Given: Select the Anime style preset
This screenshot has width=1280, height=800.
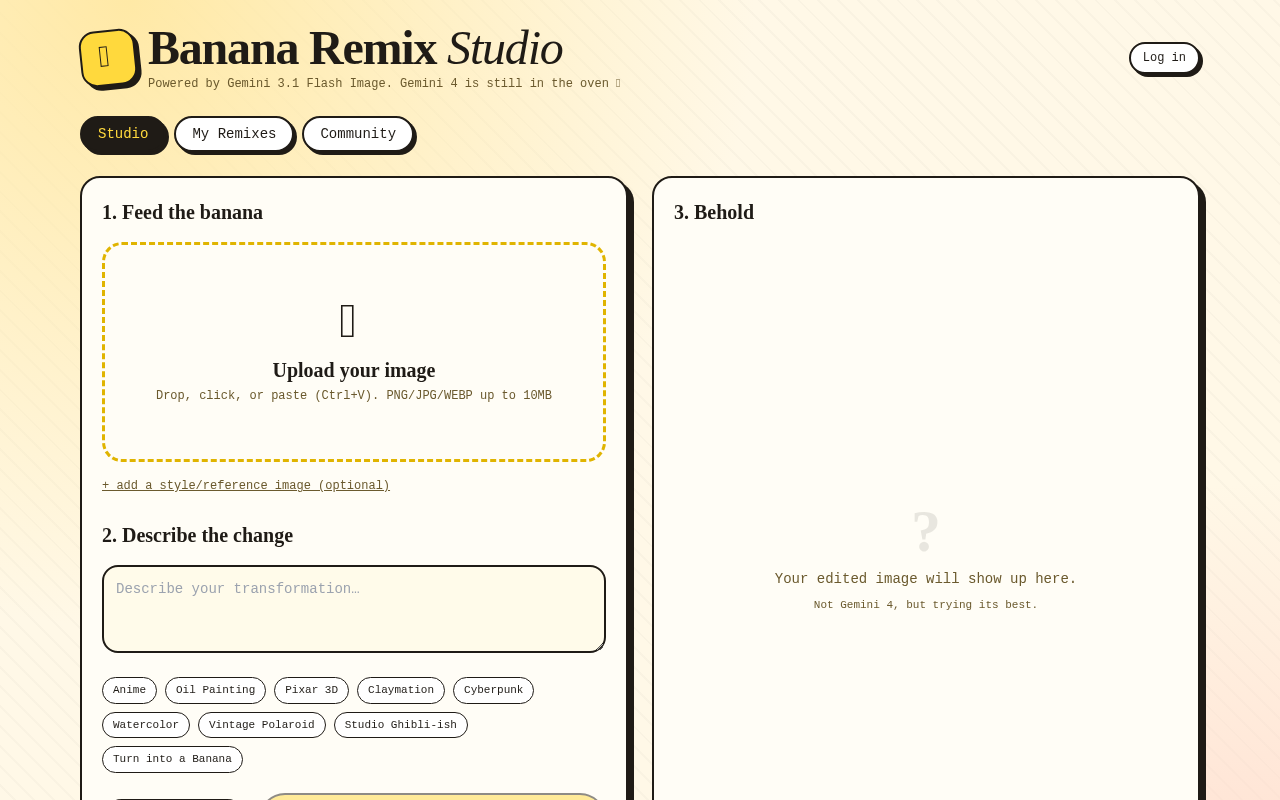Looking at the screenshot, I should click(x=129, y=690).
